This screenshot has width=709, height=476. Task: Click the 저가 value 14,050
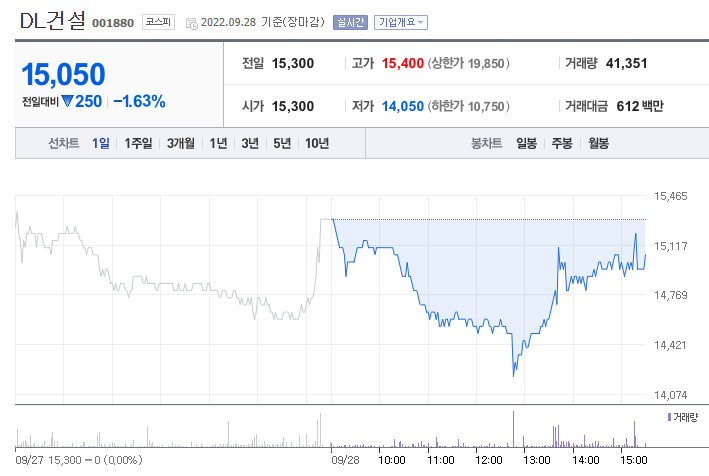click(402, 106)
